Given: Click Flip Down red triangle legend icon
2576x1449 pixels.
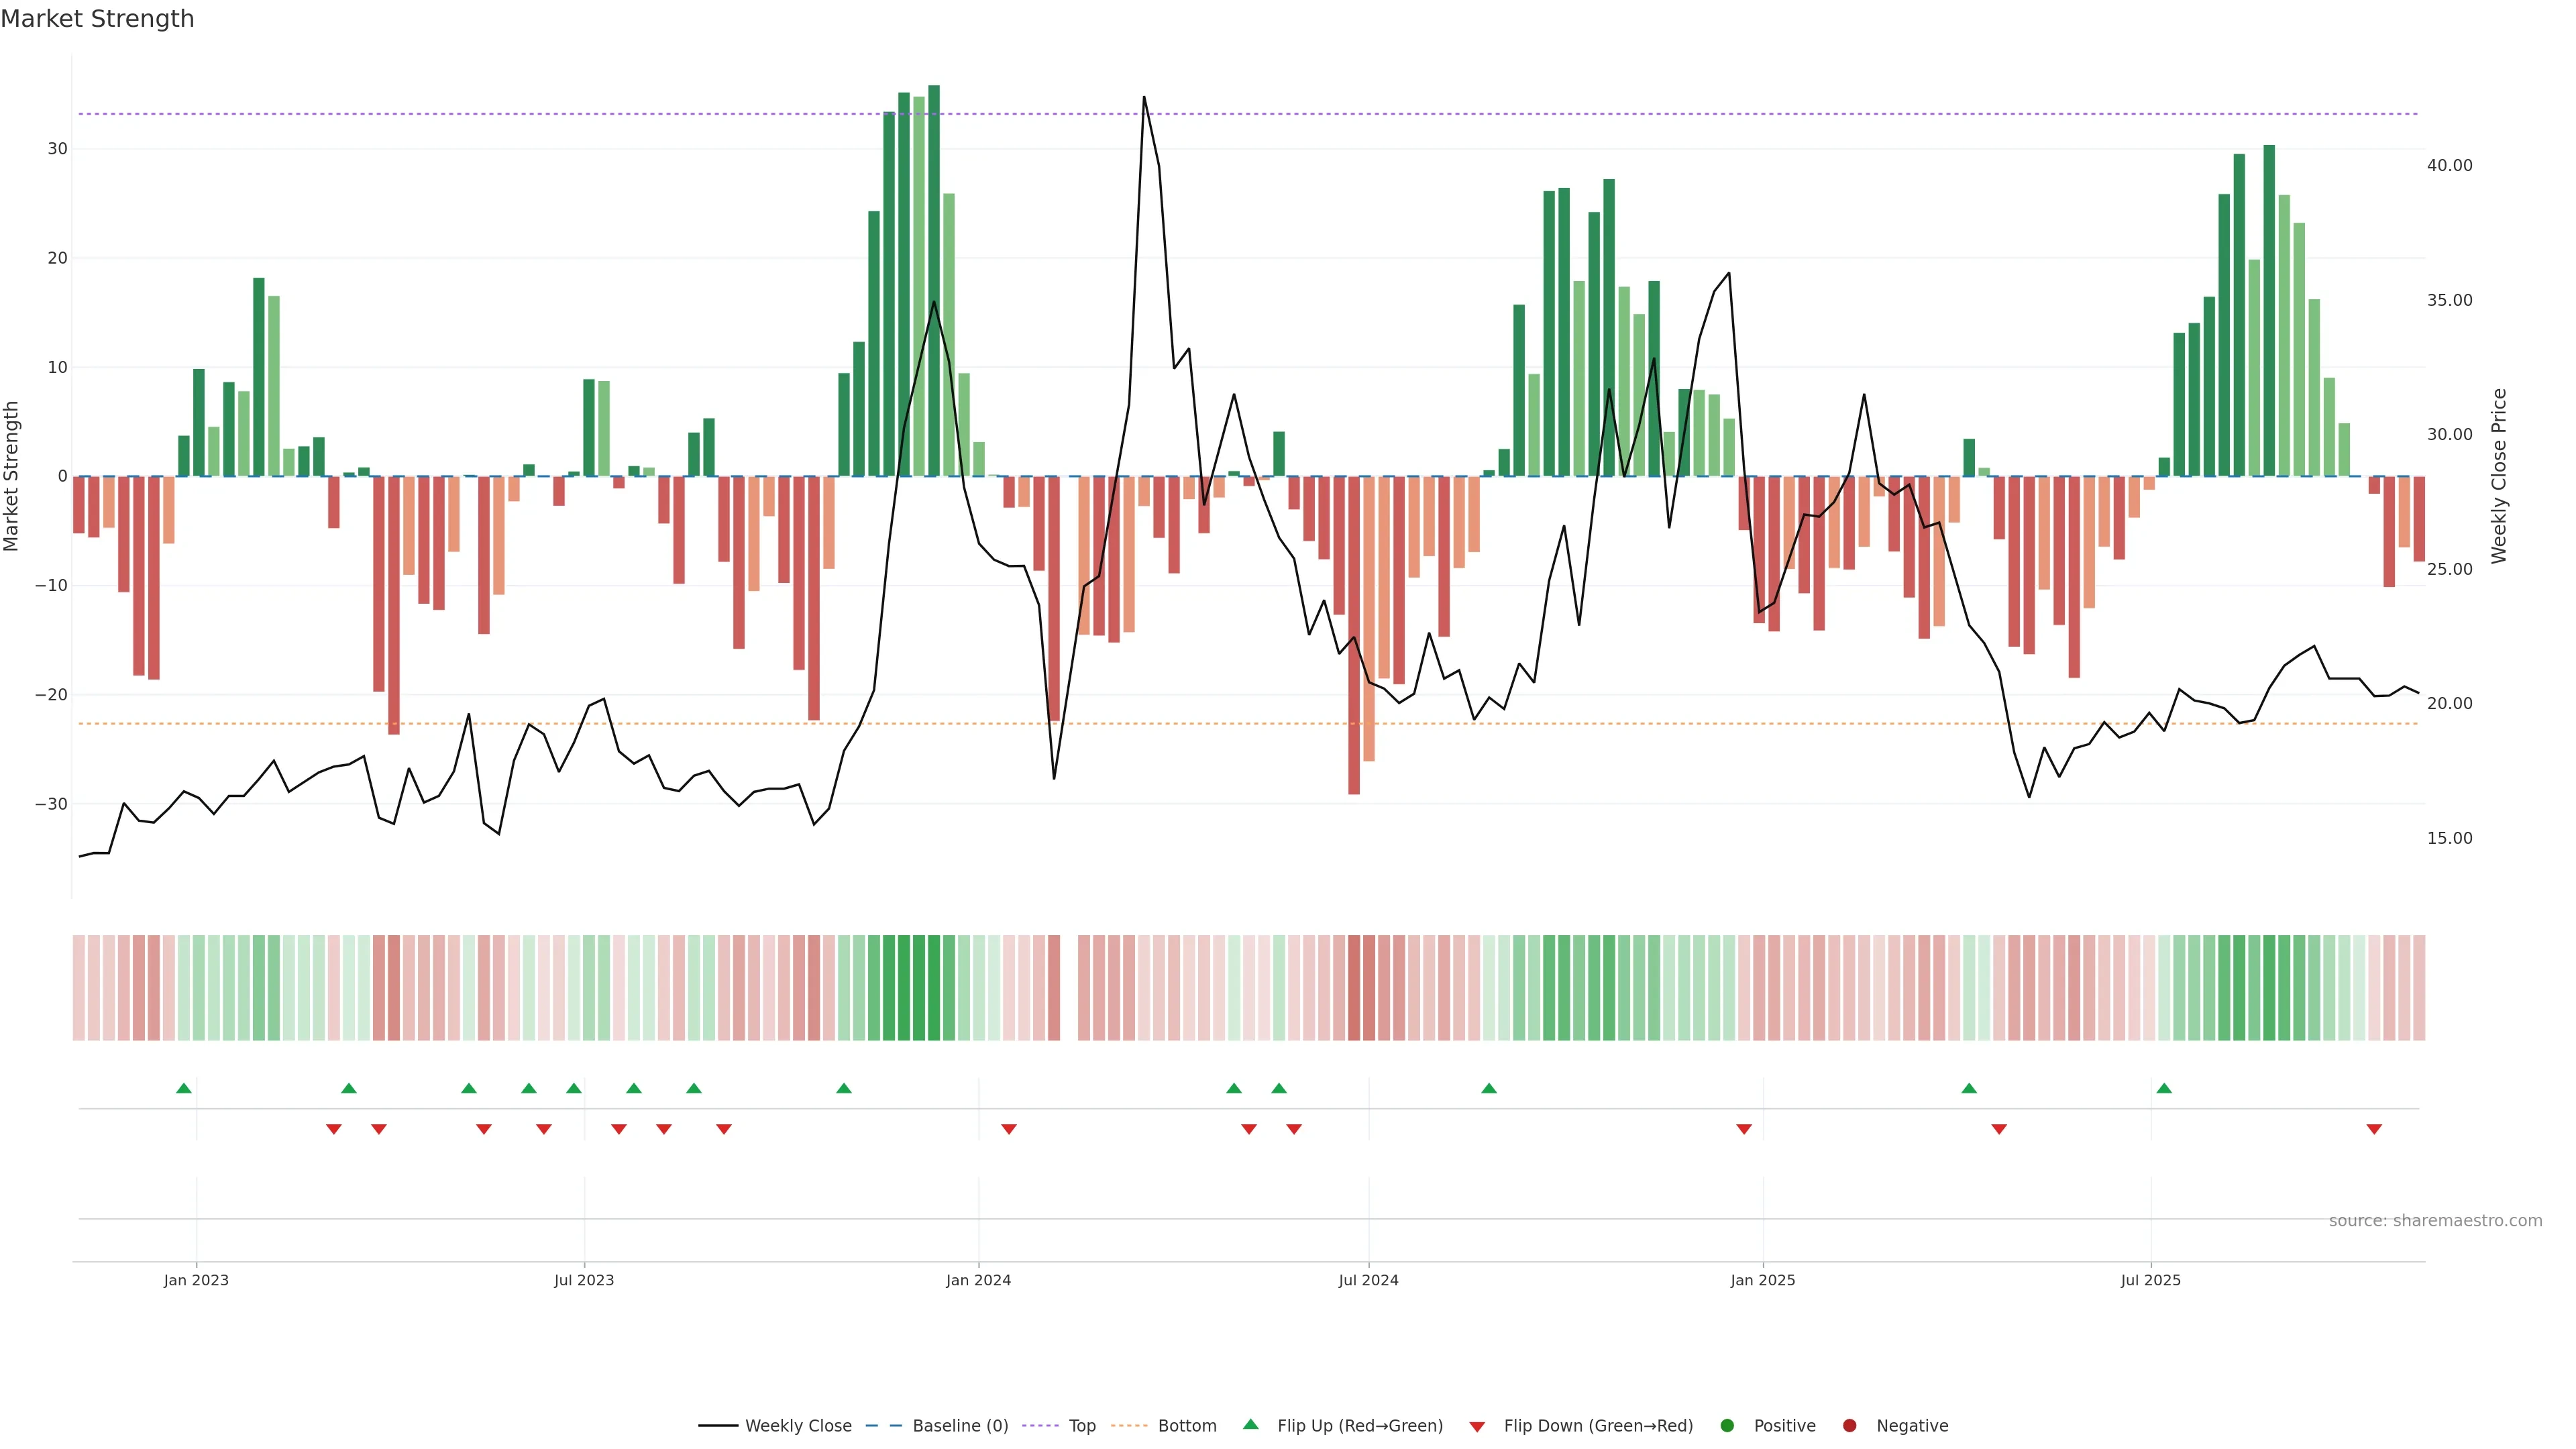Looking at the screenshot, I should tap(1477, 1427).
